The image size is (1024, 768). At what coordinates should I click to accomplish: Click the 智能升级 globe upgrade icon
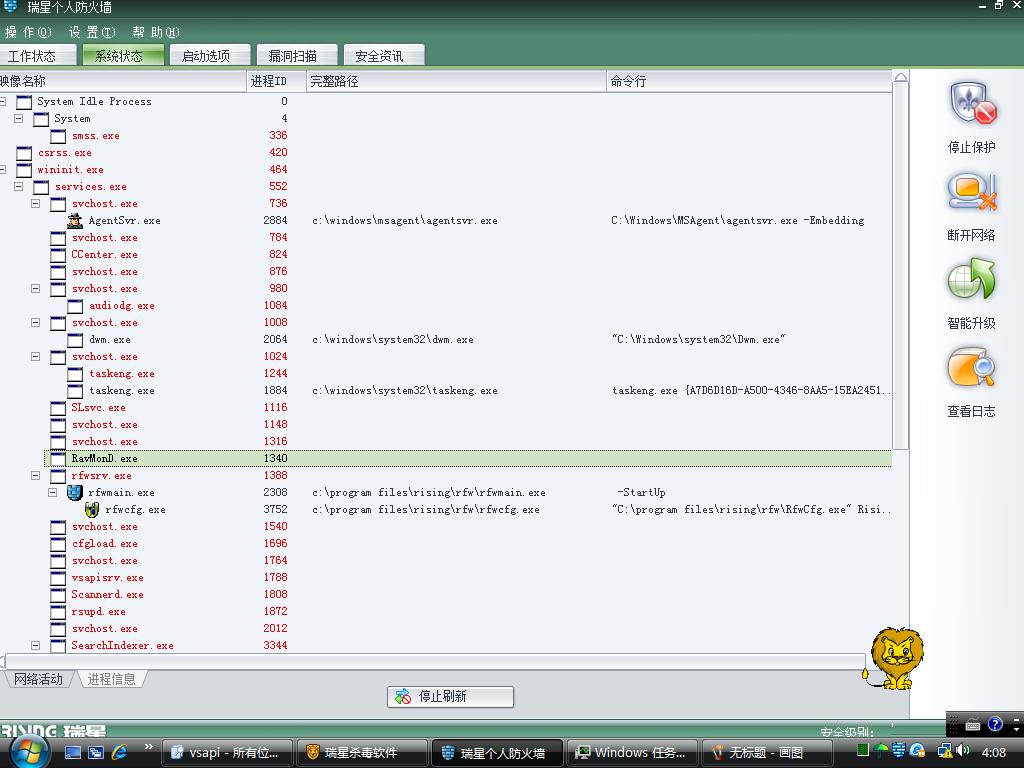point(972,280)
